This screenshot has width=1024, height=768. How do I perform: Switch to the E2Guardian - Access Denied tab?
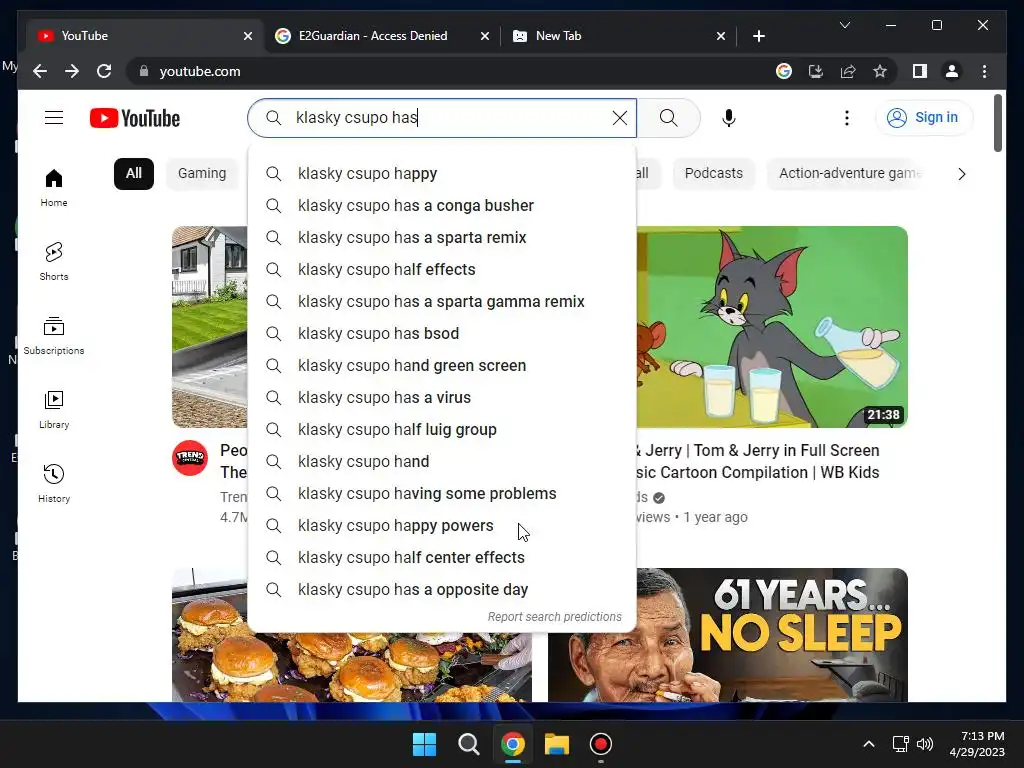tap(372, 36)
